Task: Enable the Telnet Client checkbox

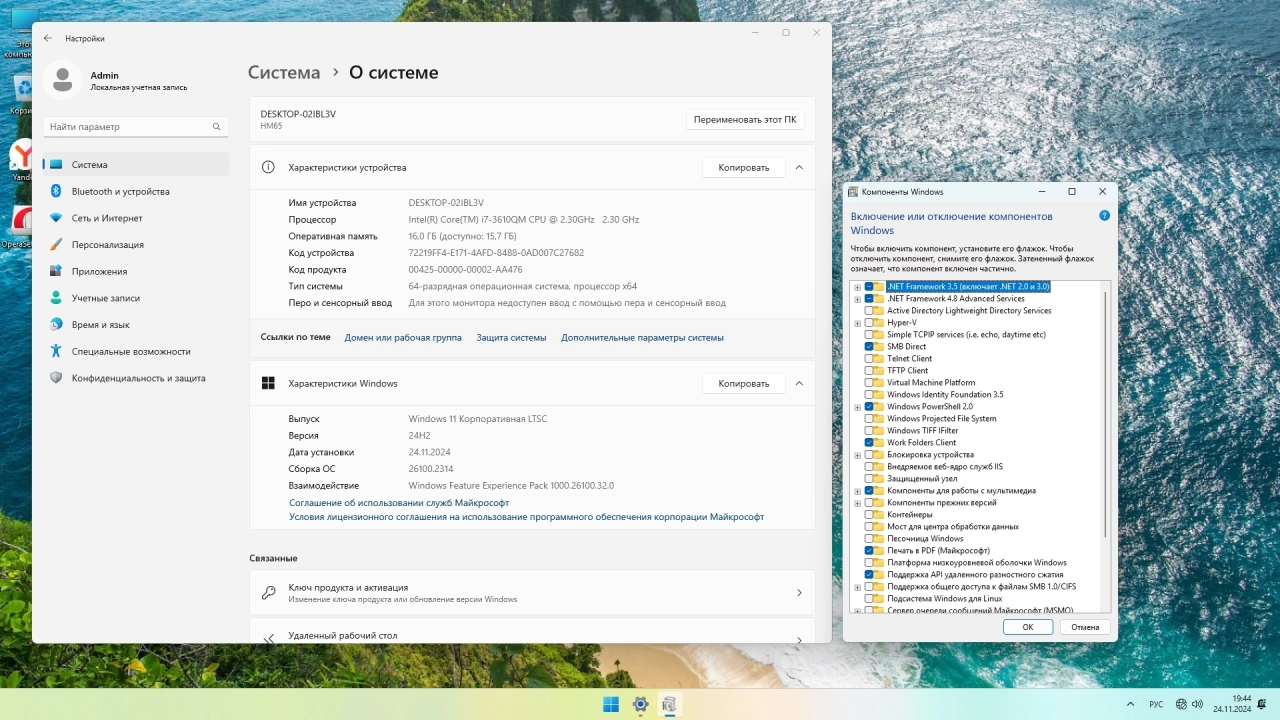Action: pyautogui.click(x=869, y=359)
